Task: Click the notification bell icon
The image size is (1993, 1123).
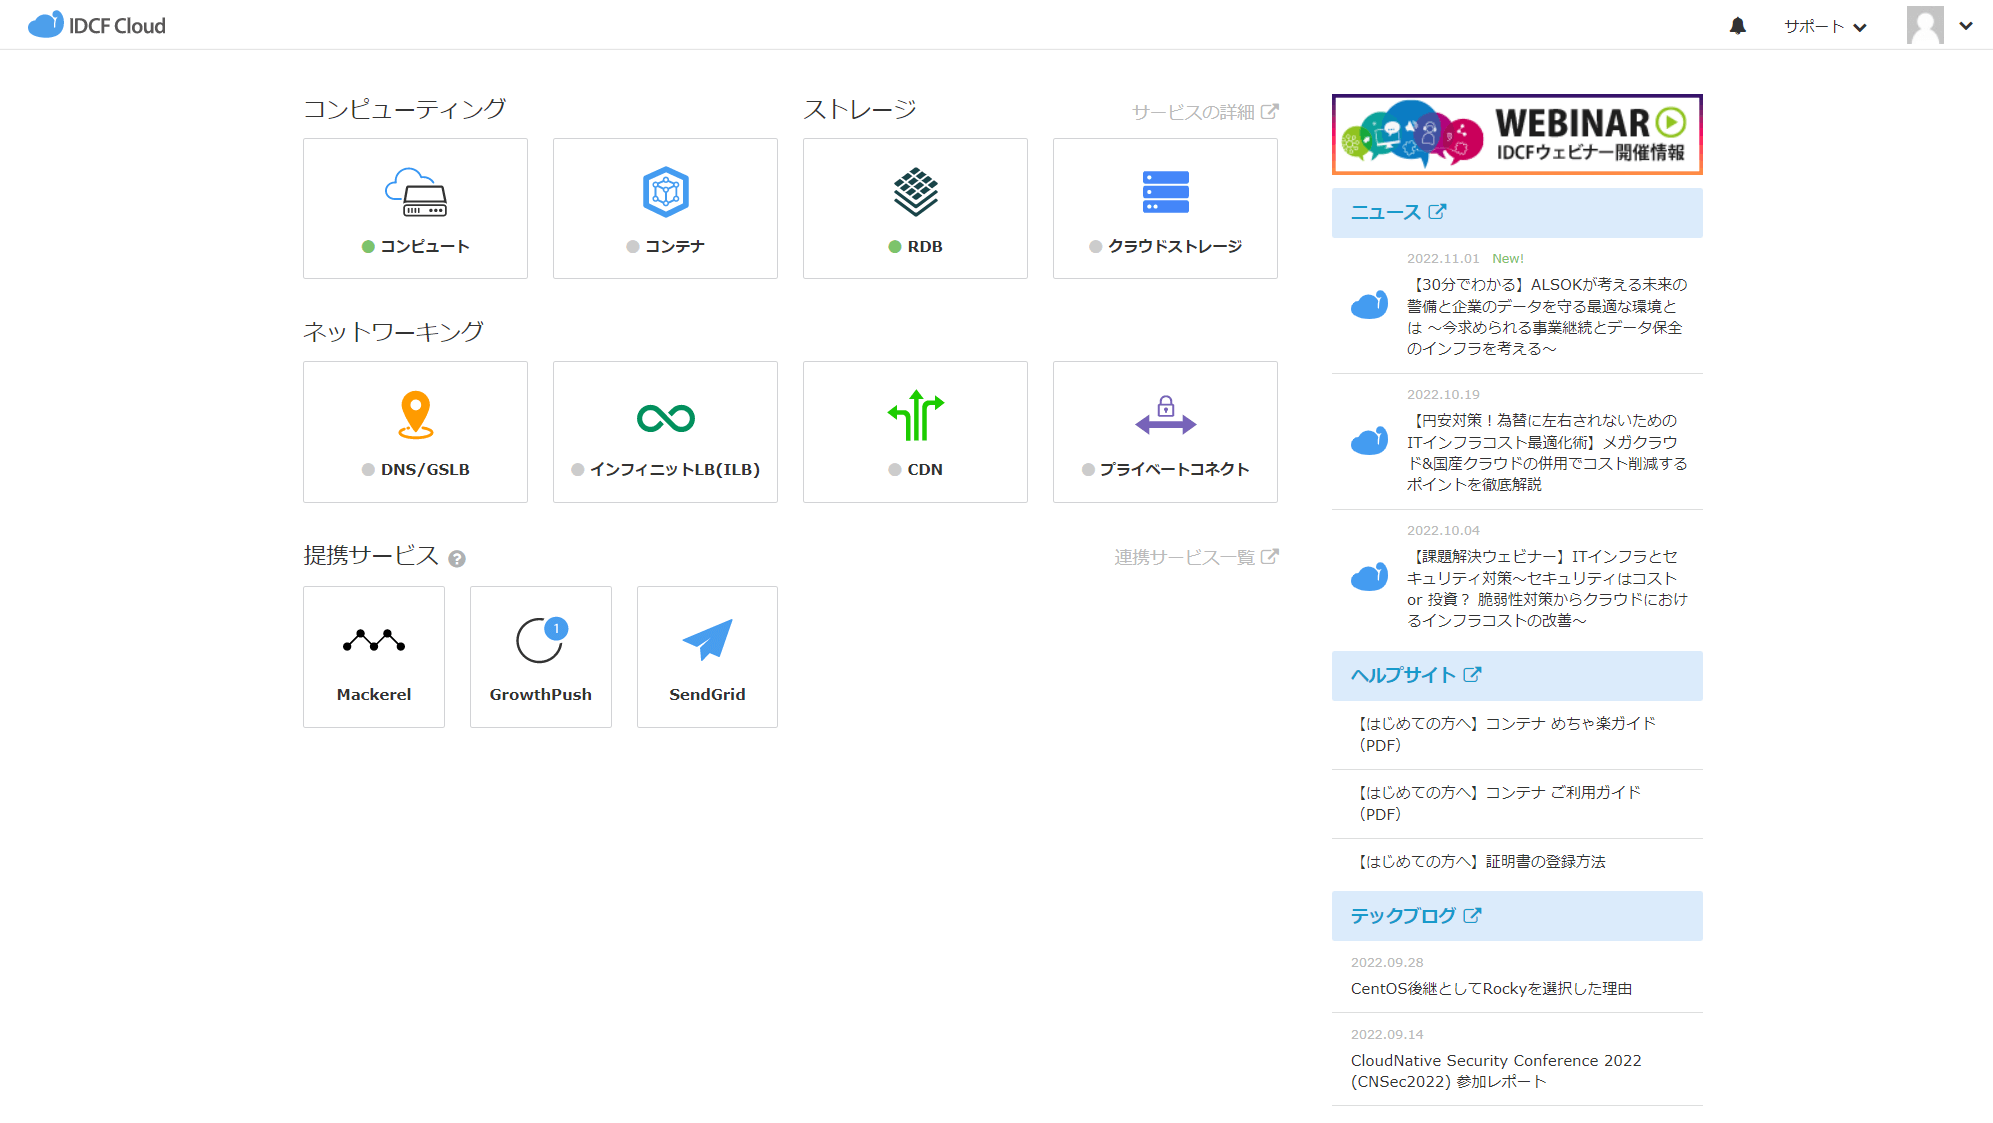Action: pos(1738,26)
